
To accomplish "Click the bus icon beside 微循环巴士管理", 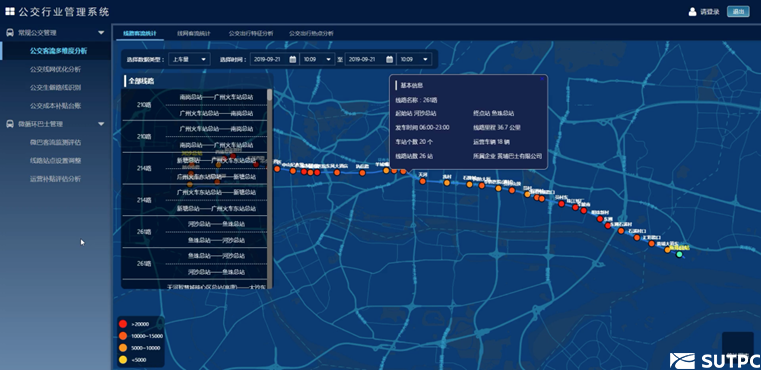I will pyautogui.click(x=10, y=124).
